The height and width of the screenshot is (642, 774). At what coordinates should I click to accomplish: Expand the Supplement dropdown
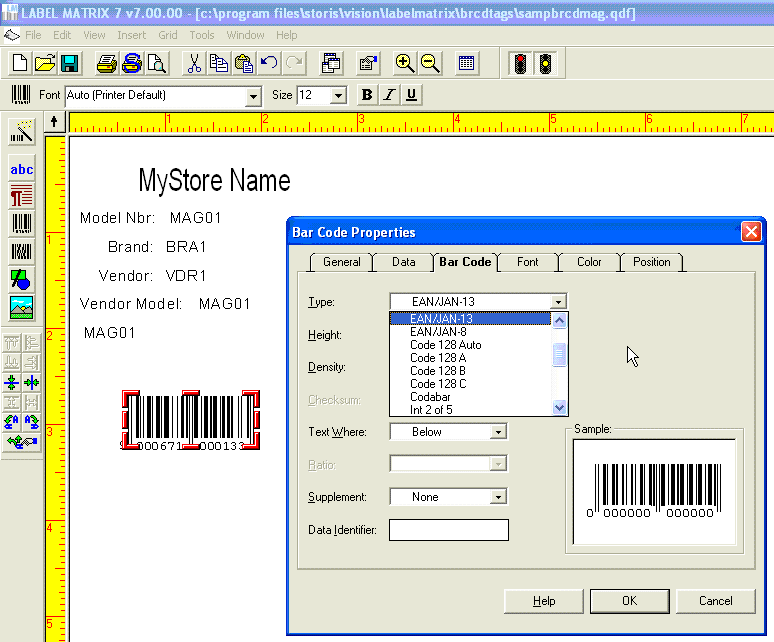coord(498,497)
